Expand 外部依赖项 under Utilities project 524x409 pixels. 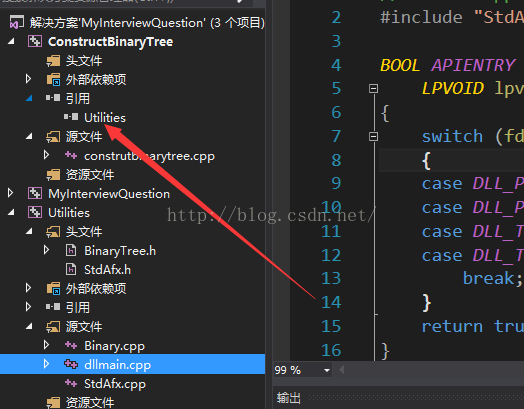coord(29,288)
